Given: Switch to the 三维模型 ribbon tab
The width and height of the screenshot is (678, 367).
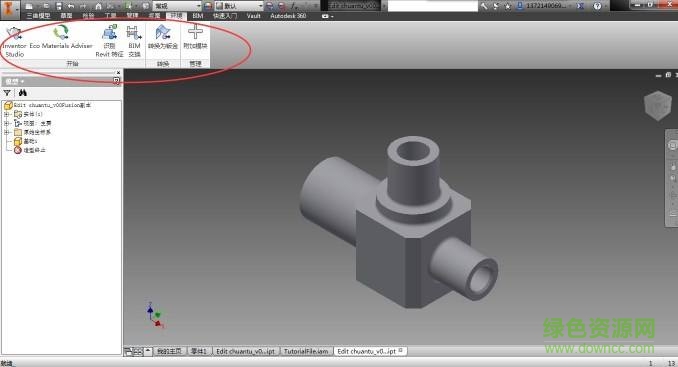Looking at the screenshot, I should [x=38, y=16].
